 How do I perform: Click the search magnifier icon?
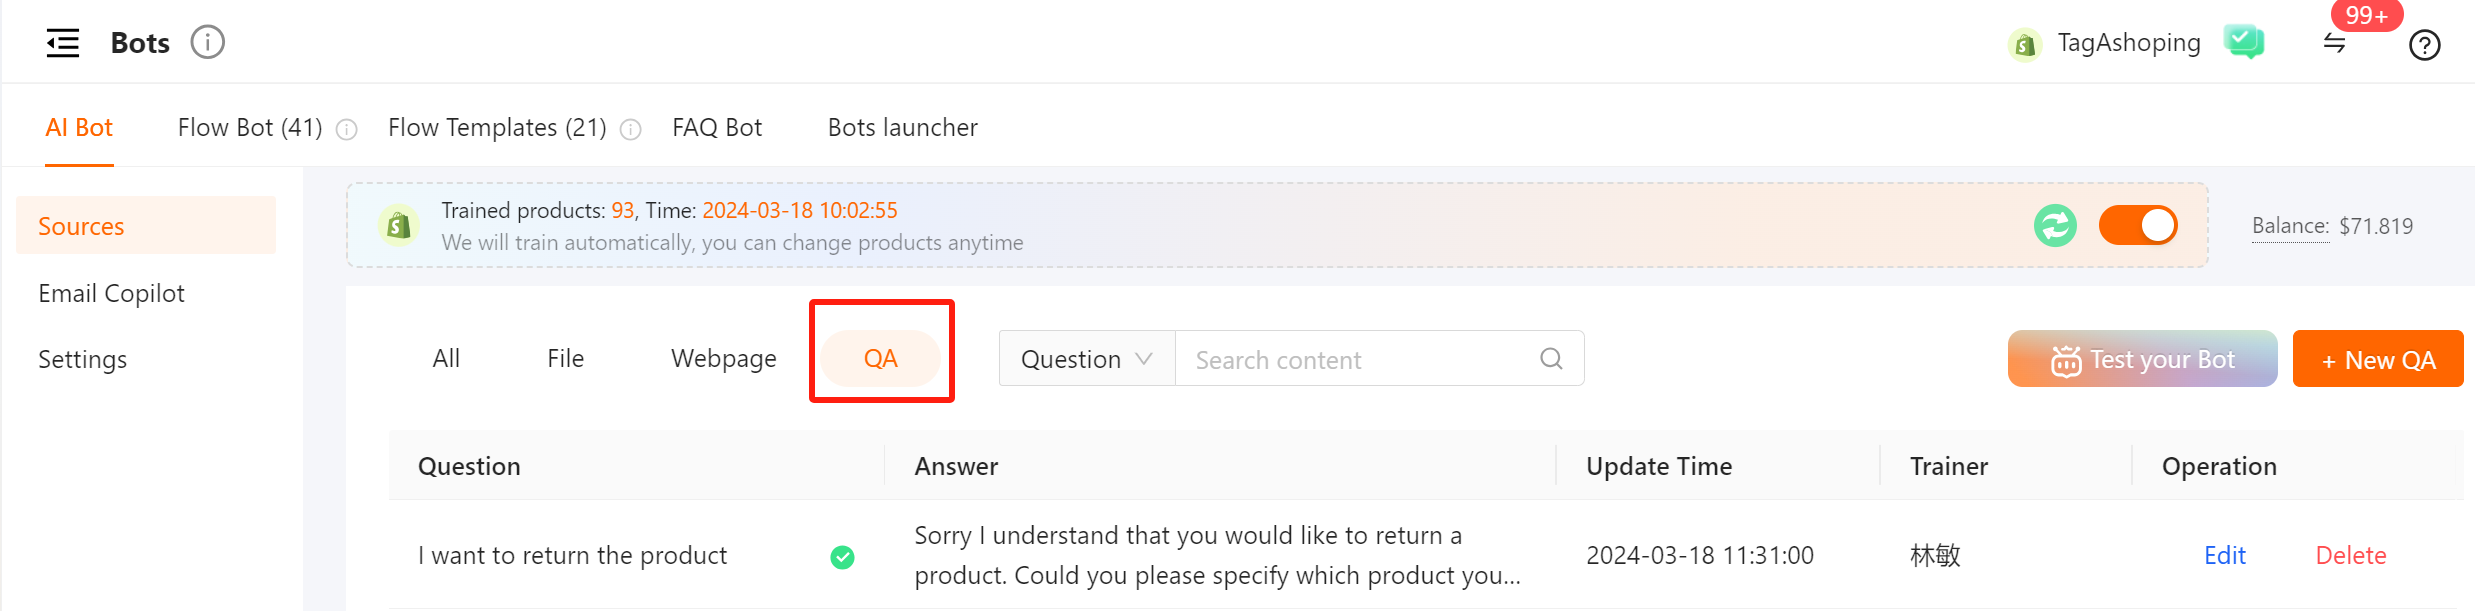click(x=1552, y=358)
